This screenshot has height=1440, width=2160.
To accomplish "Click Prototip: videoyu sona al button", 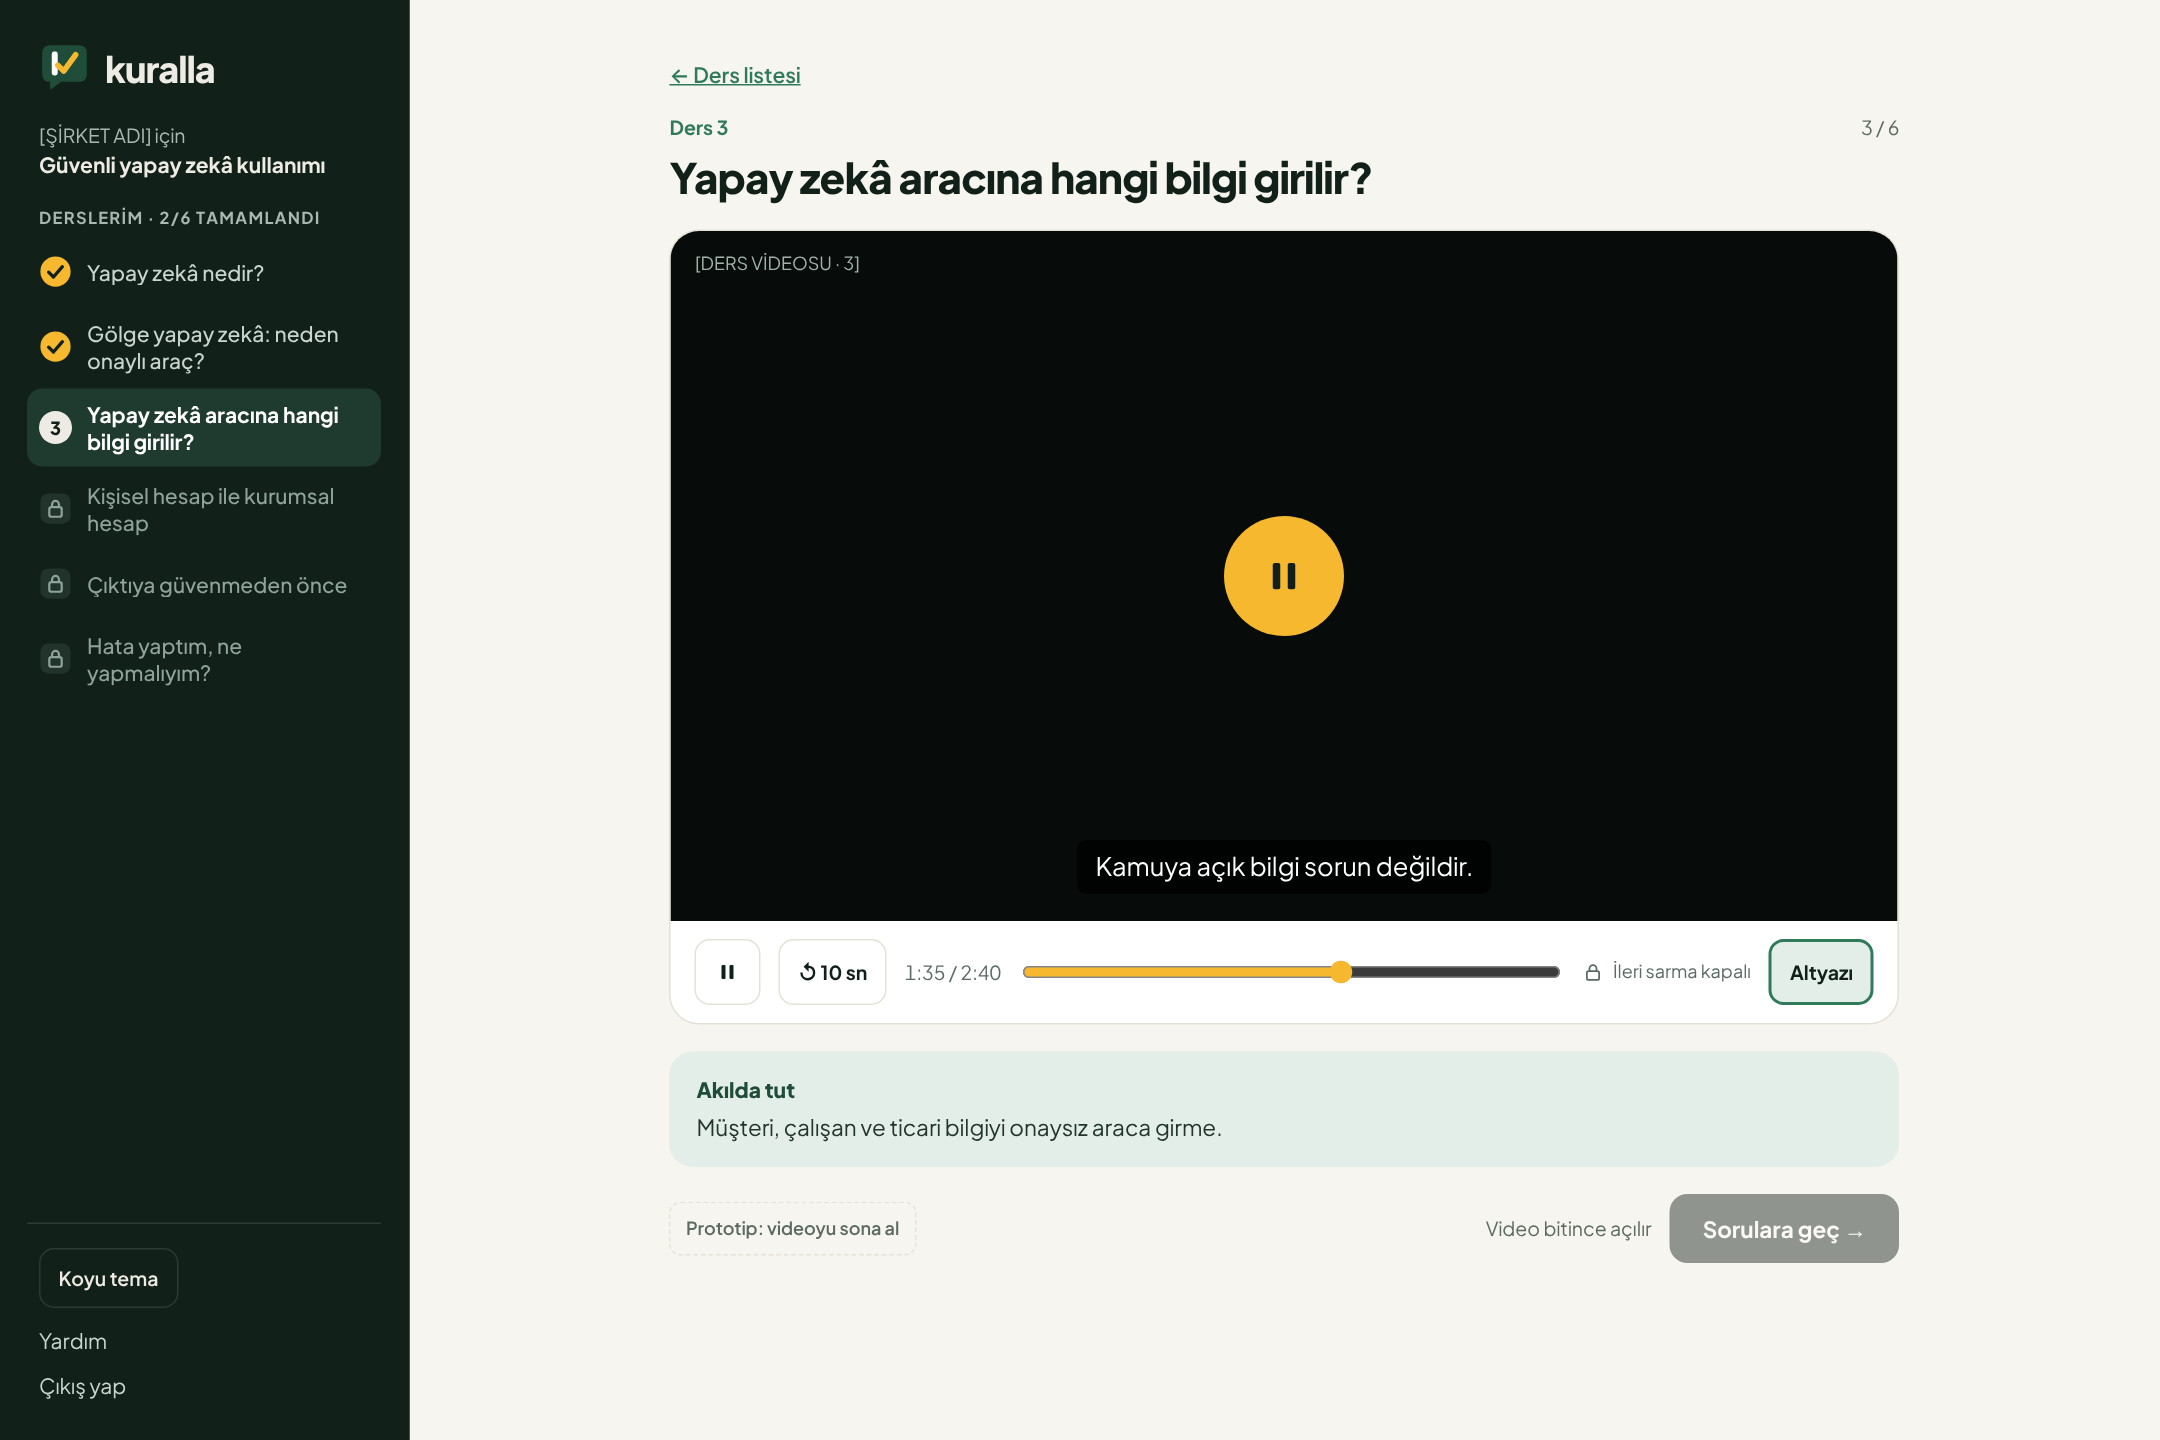I will click(x=792, y=1228).
